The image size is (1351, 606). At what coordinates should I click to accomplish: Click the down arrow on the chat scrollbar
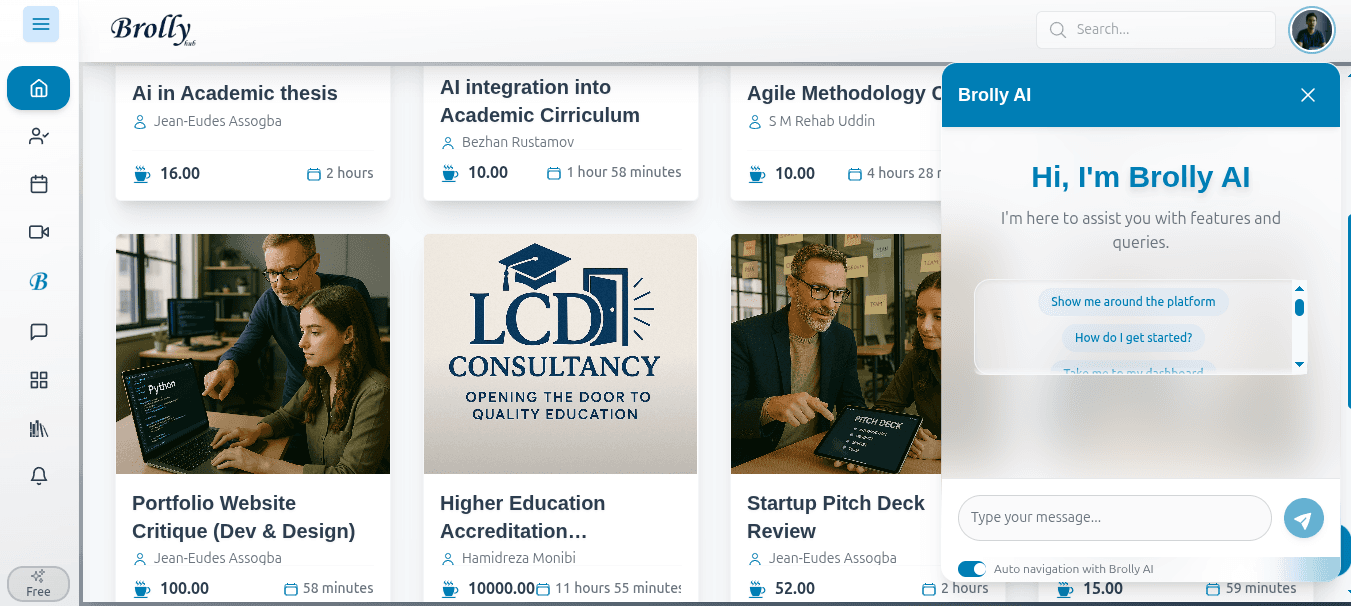coord(1300,365)
